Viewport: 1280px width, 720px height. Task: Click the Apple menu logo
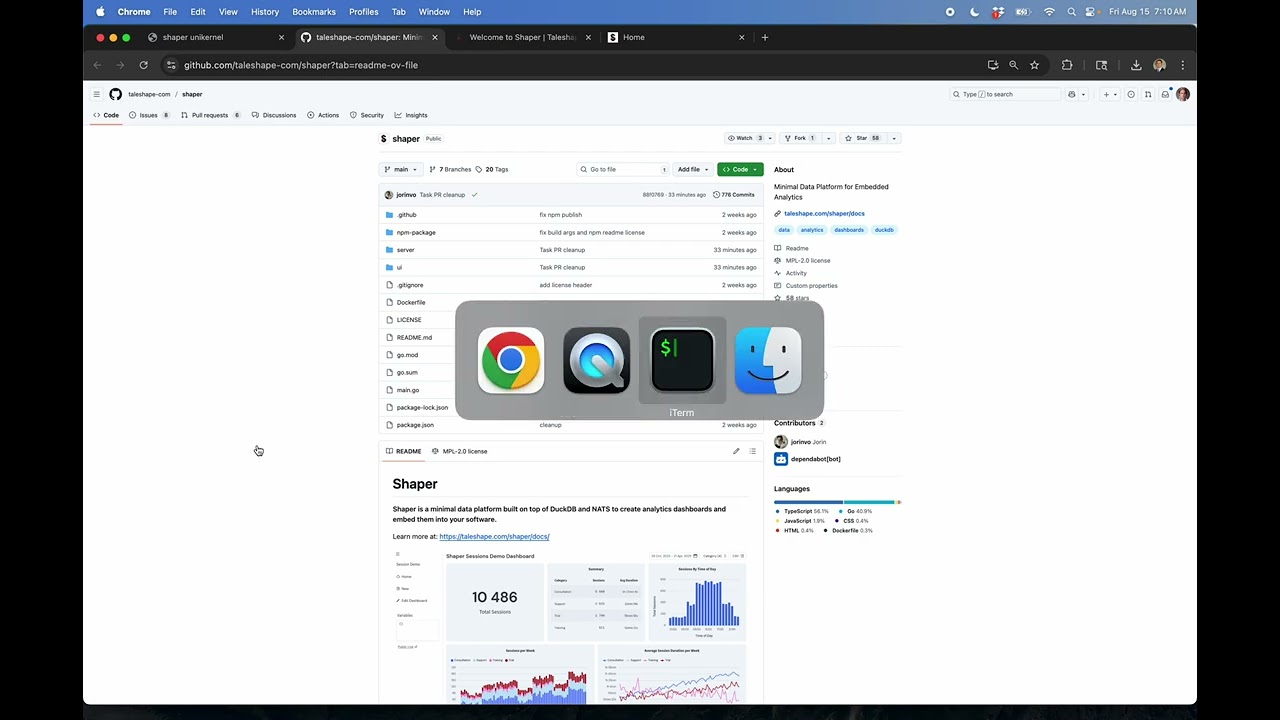(x=100, y=12)
